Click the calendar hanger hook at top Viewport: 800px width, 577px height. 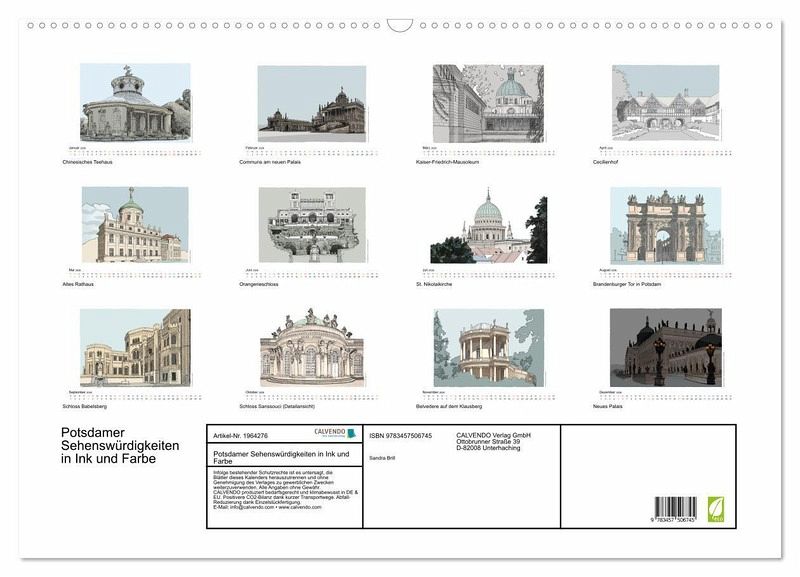pos(400,25)
